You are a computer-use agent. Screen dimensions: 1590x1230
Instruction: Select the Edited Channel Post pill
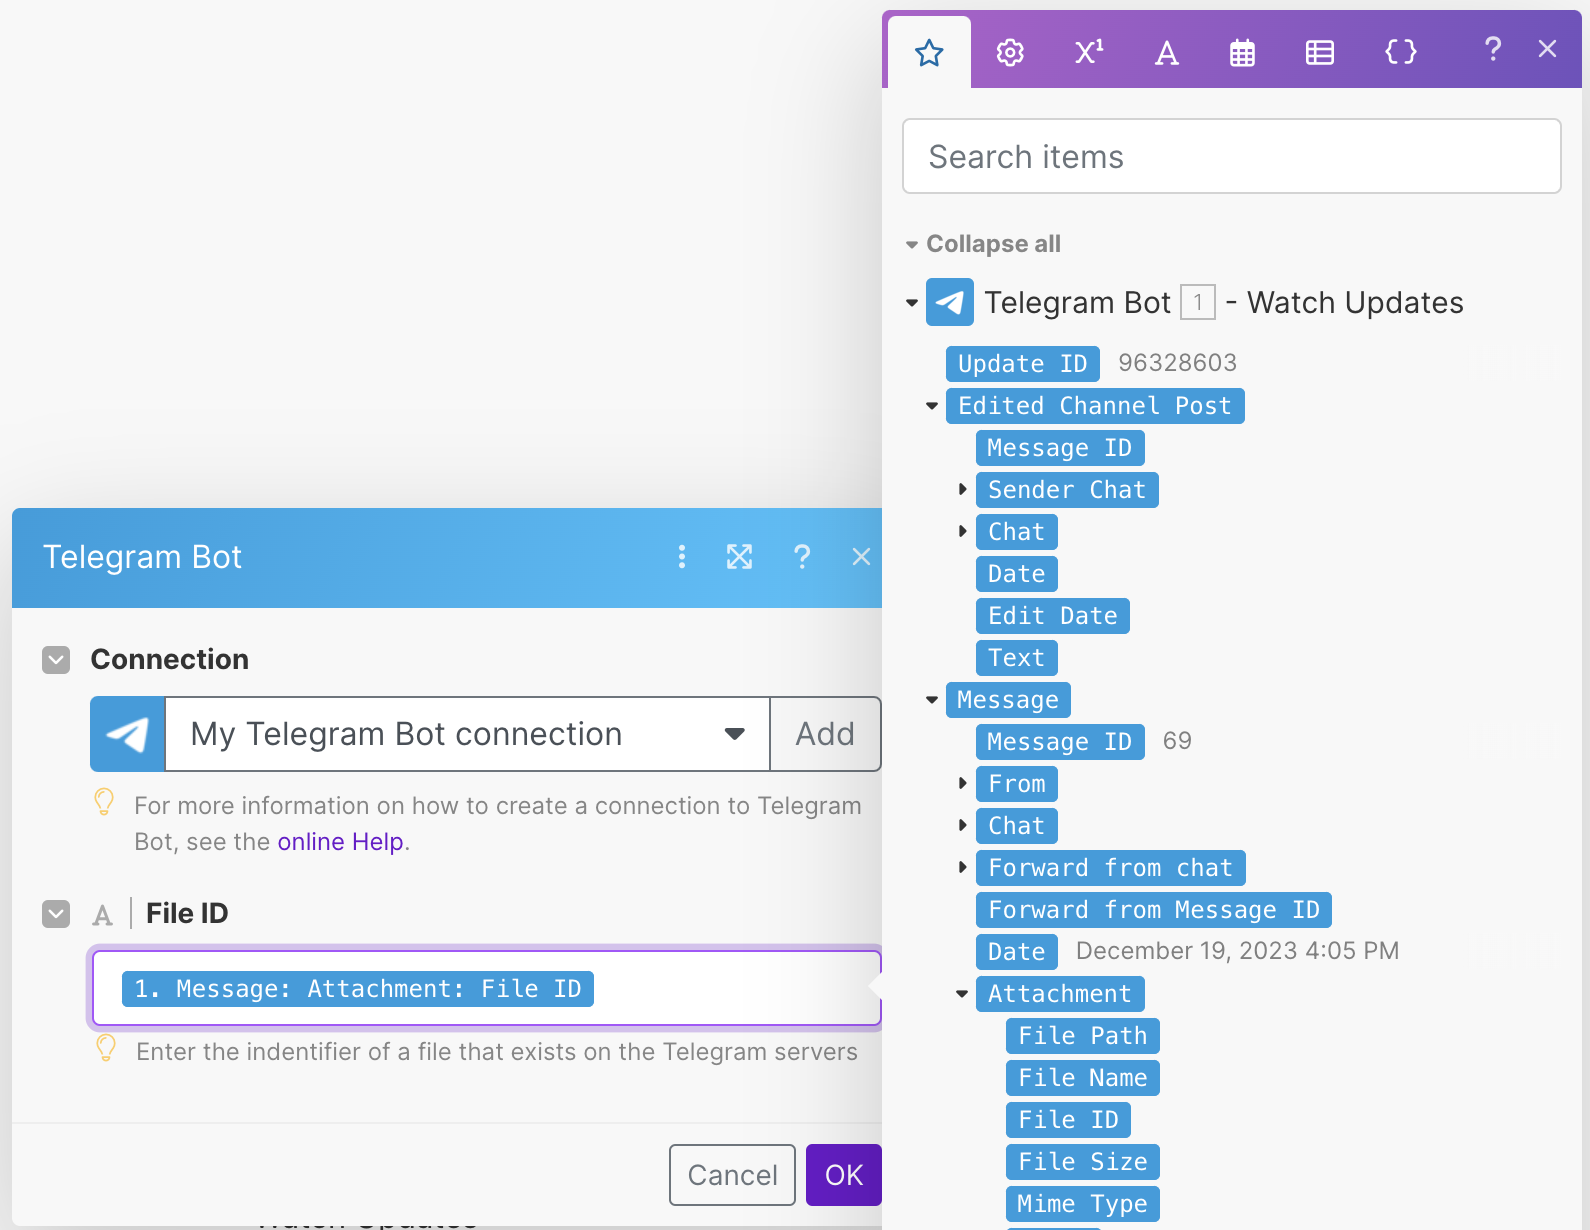[1095, 406]
